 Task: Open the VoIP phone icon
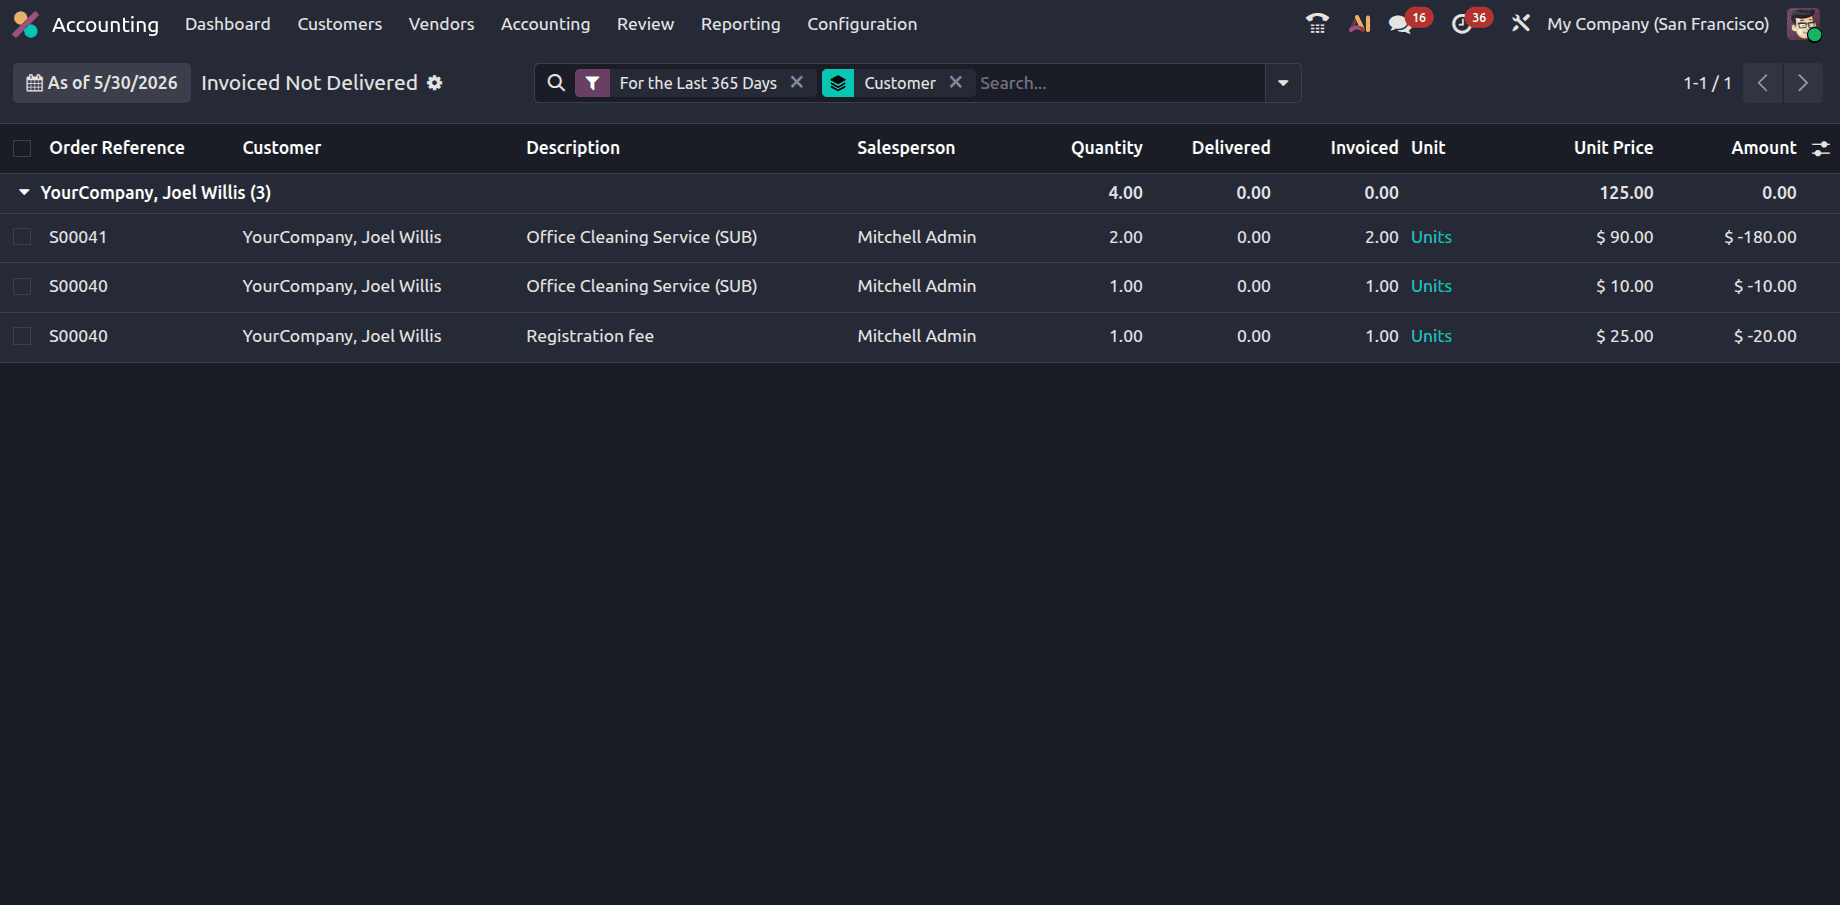pyautogui.click(x=1317, y=24)
